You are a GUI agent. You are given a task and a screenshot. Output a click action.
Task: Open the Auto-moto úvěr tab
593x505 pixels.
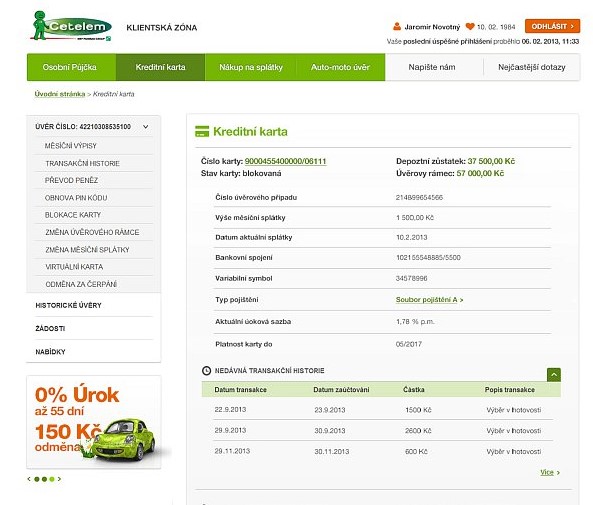point(340,67)
